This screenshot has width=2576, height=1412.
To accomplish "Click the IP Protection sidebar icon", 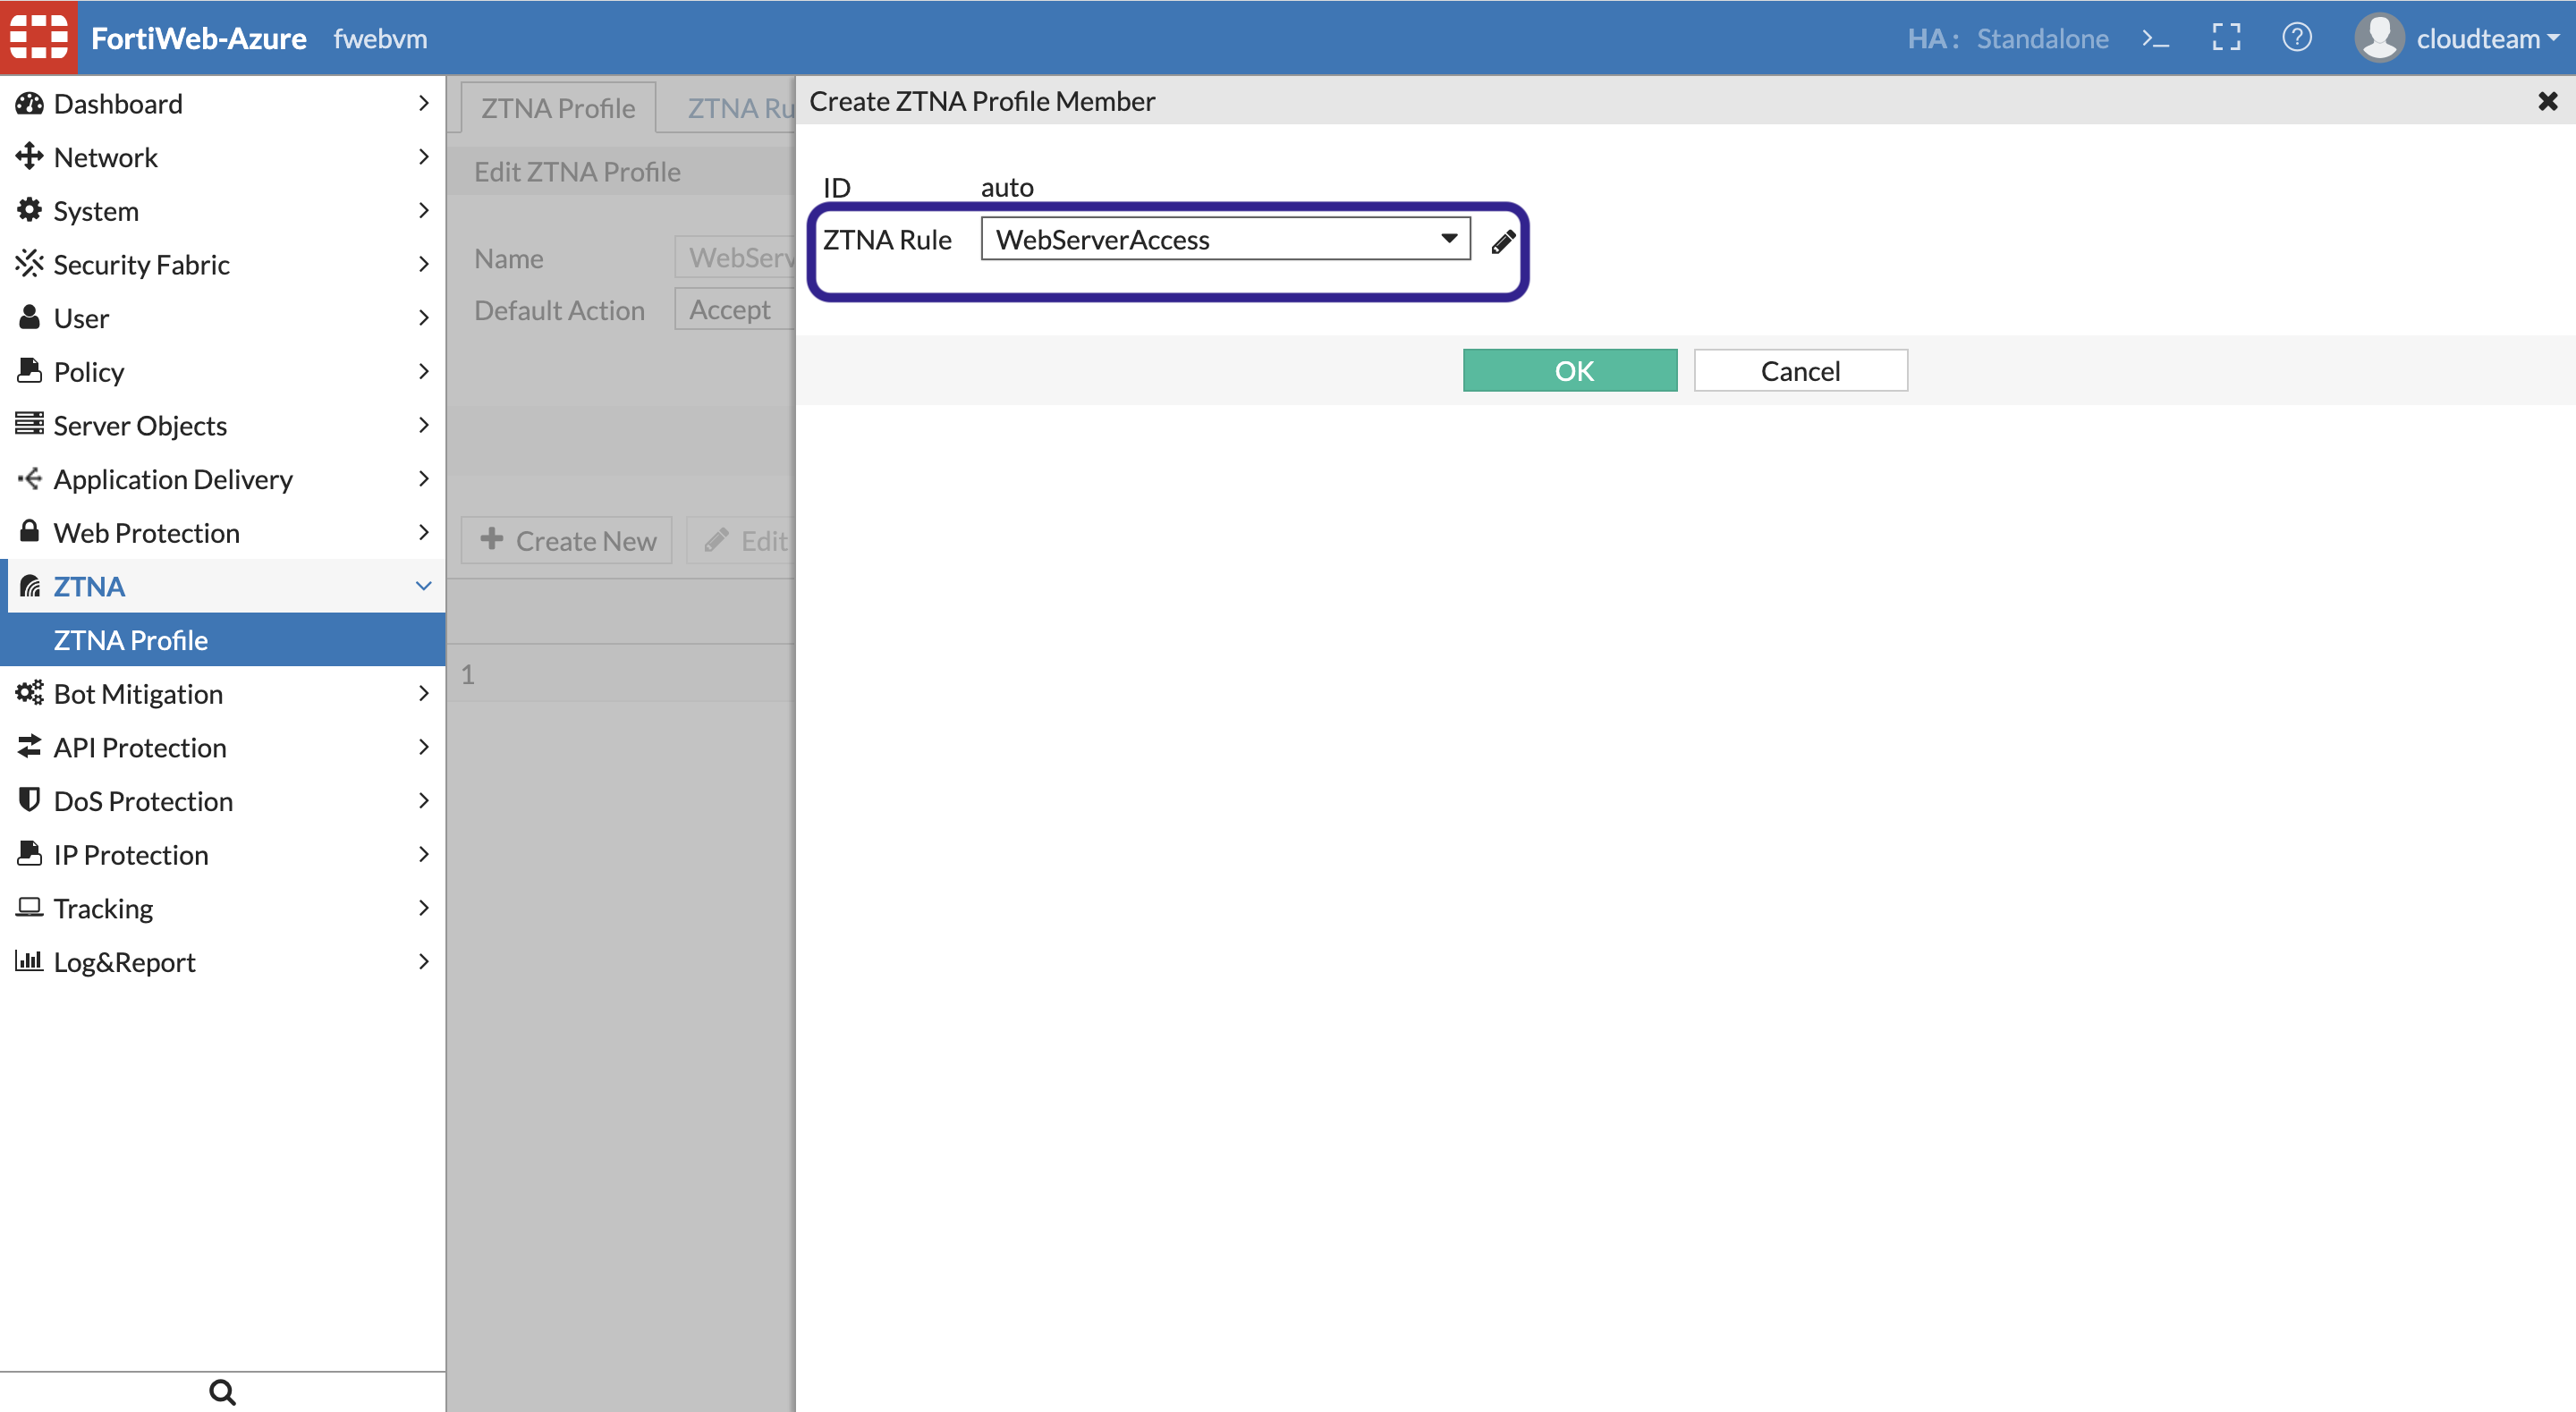I will point(30,854).
